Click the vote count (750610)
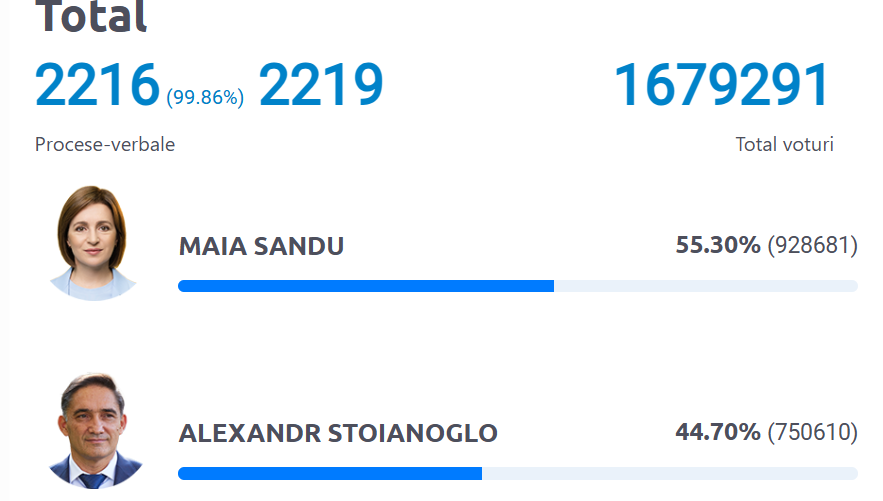The image size is (883, 501). tap(812, 433)
